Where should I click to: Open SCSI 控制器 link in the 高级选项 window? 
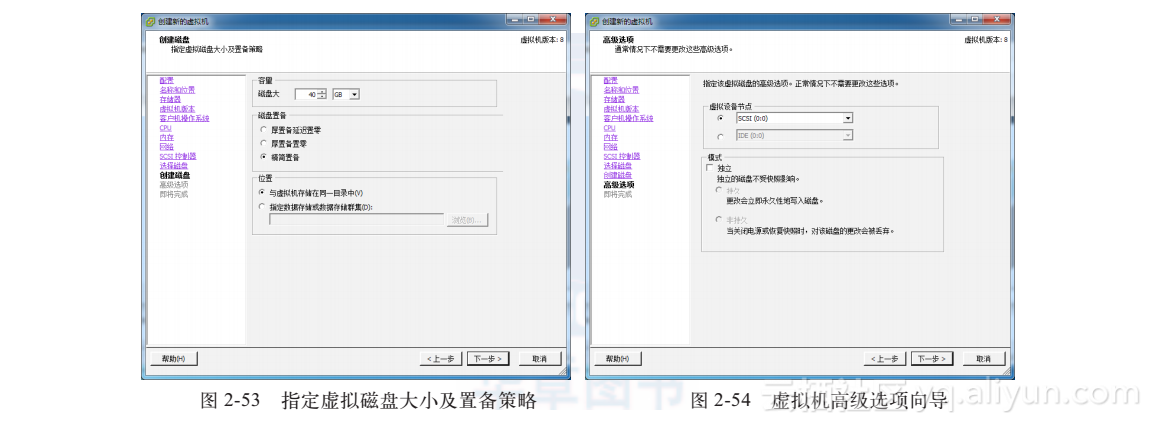point(622,157)
